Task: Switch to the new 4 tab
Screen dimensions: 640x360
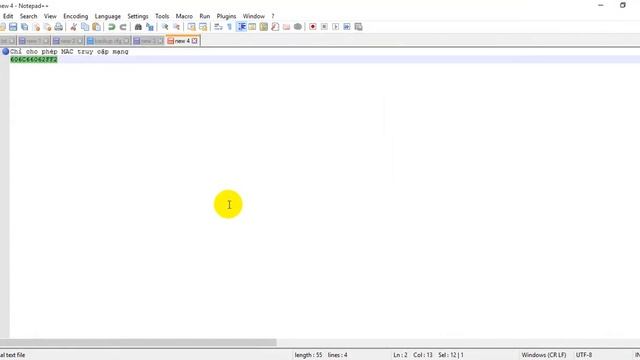Action: tap(182, 41)
